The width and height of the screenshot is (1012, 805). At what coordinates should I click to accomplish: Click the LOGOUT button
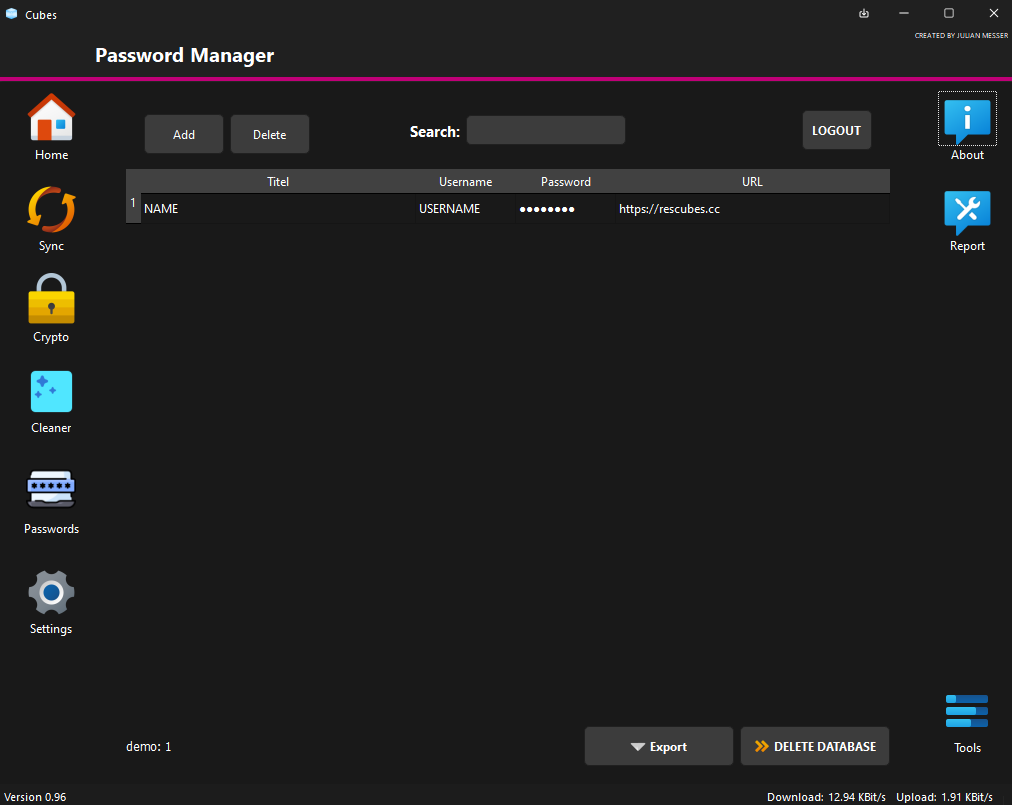pyautogui.click(x=836, y=130)
